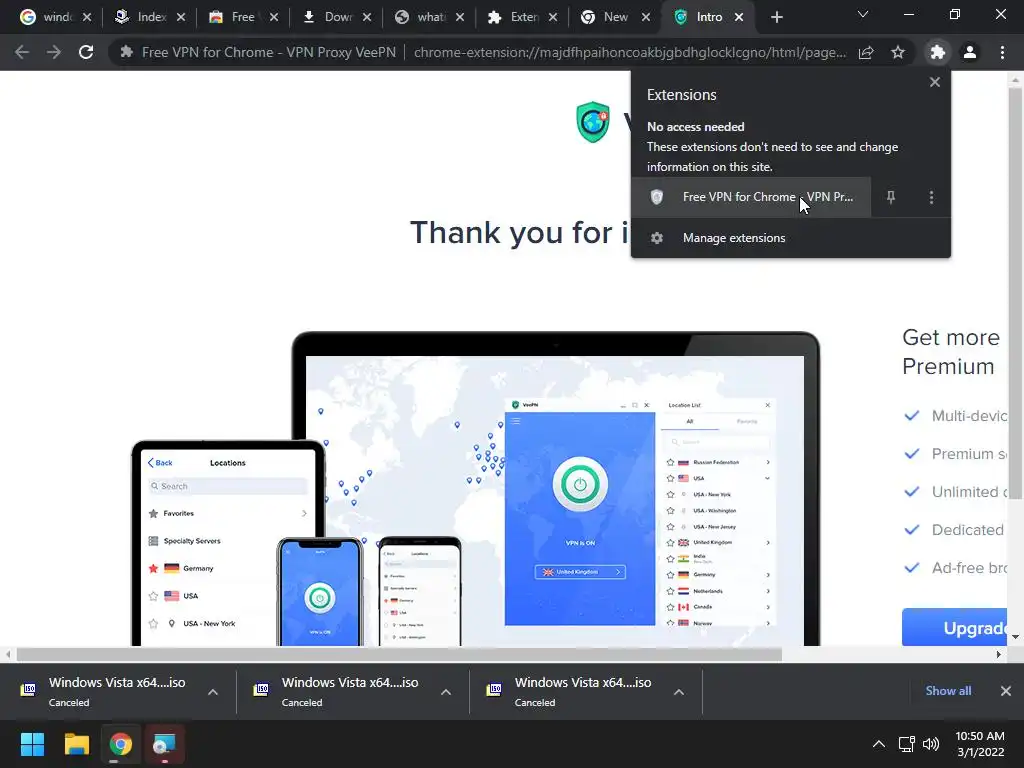This screenshot has width=1024, height=768.
Task: Click the horizontal scrollbar thumb
Action: (399, 654)
